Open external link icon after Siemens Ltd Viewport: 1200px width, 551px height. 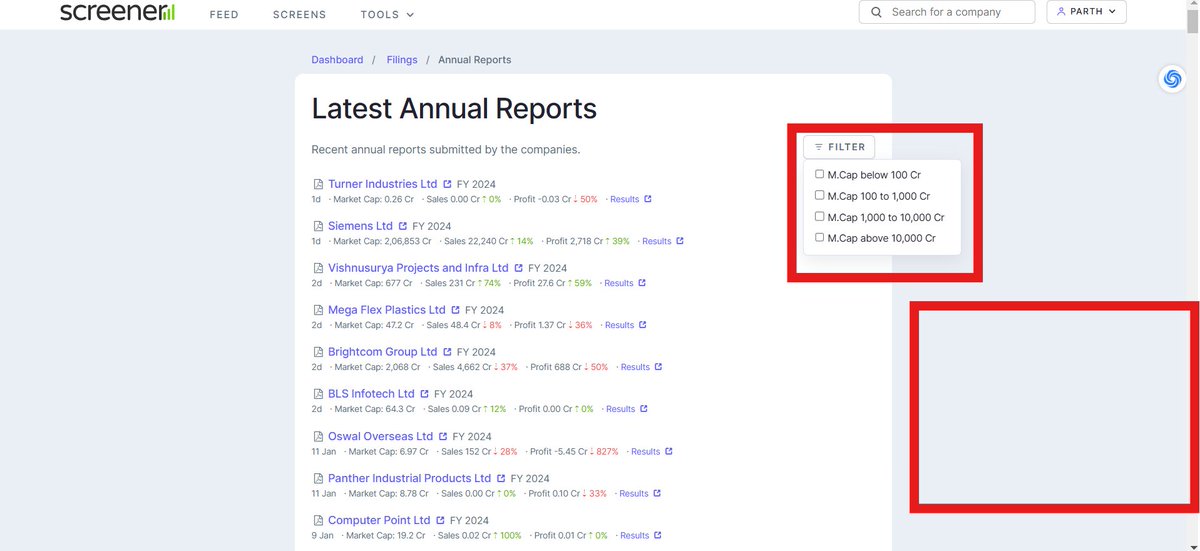click(402, 226)
